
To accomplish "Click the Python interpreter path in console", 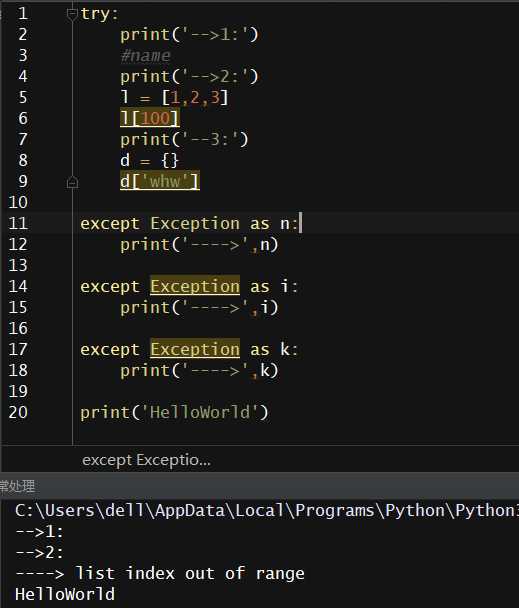I will click(267, 511).
